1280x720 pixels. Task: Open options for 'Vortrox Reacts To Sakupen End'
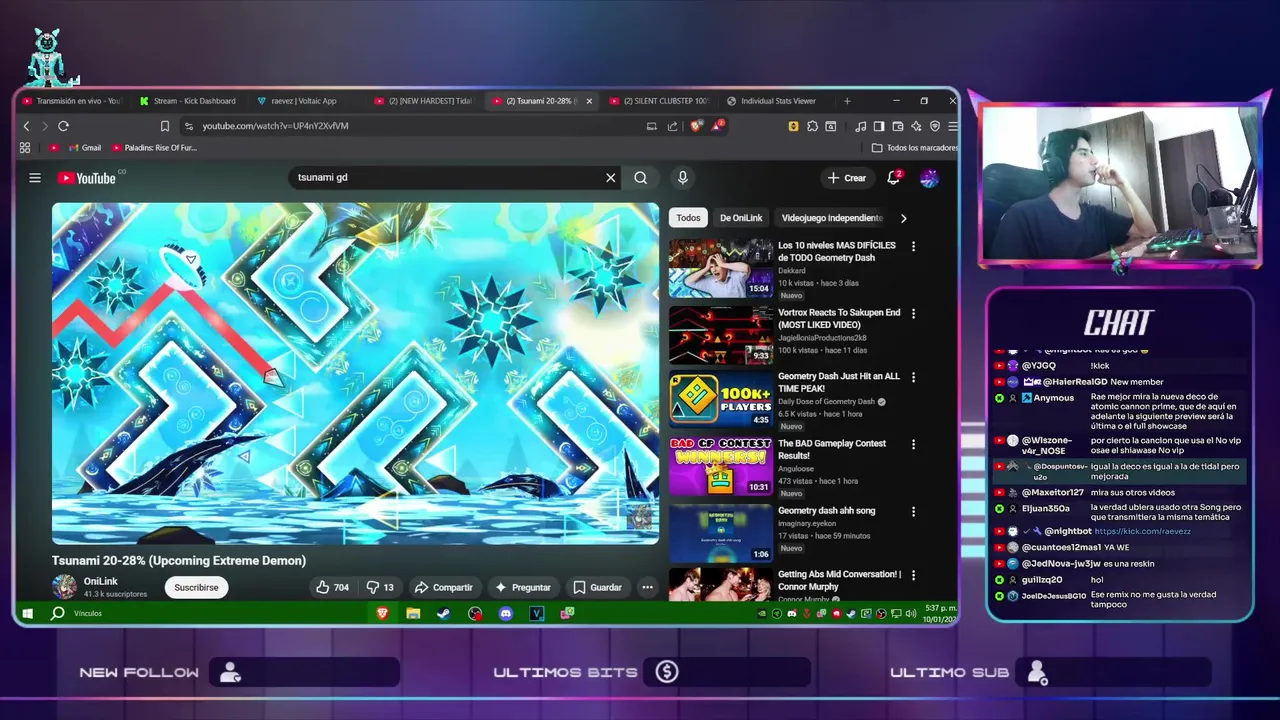(x=913, y=313)
